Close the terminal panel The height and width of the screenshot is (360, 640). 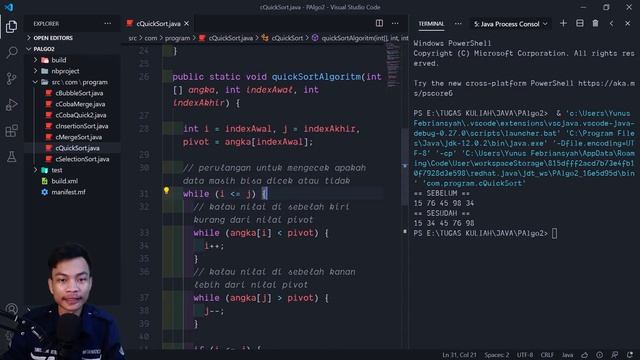pyautogui.click(x=628, y=23)
